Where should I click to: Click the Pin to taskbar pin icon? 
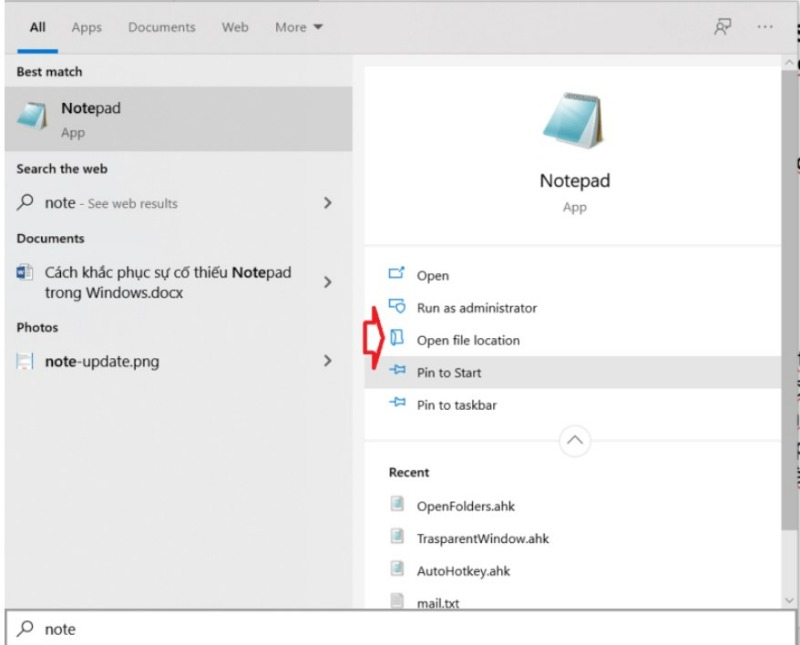pos(397,403)
